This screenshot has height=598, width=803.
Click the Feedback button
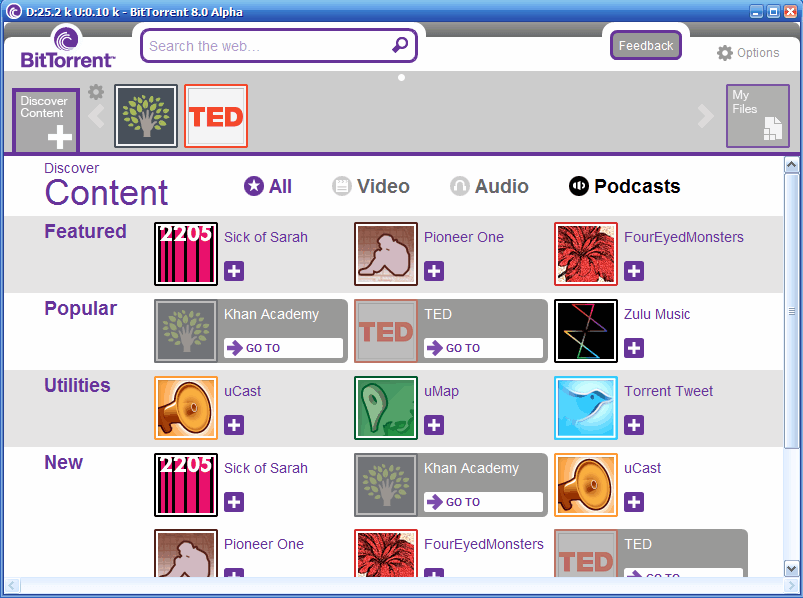tap(645, 46)
